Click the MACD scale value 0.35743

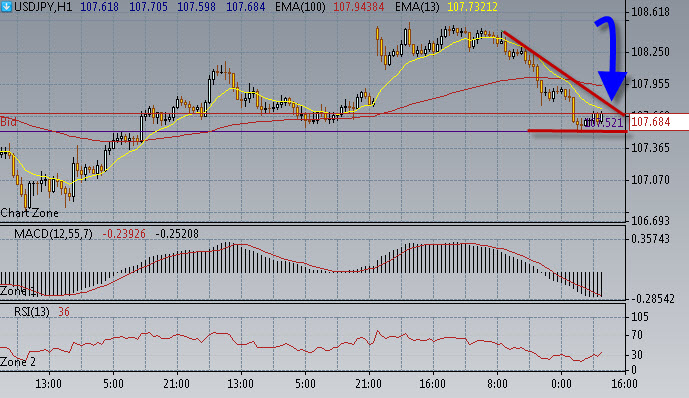pyautogui.click(x=650, y=239)
